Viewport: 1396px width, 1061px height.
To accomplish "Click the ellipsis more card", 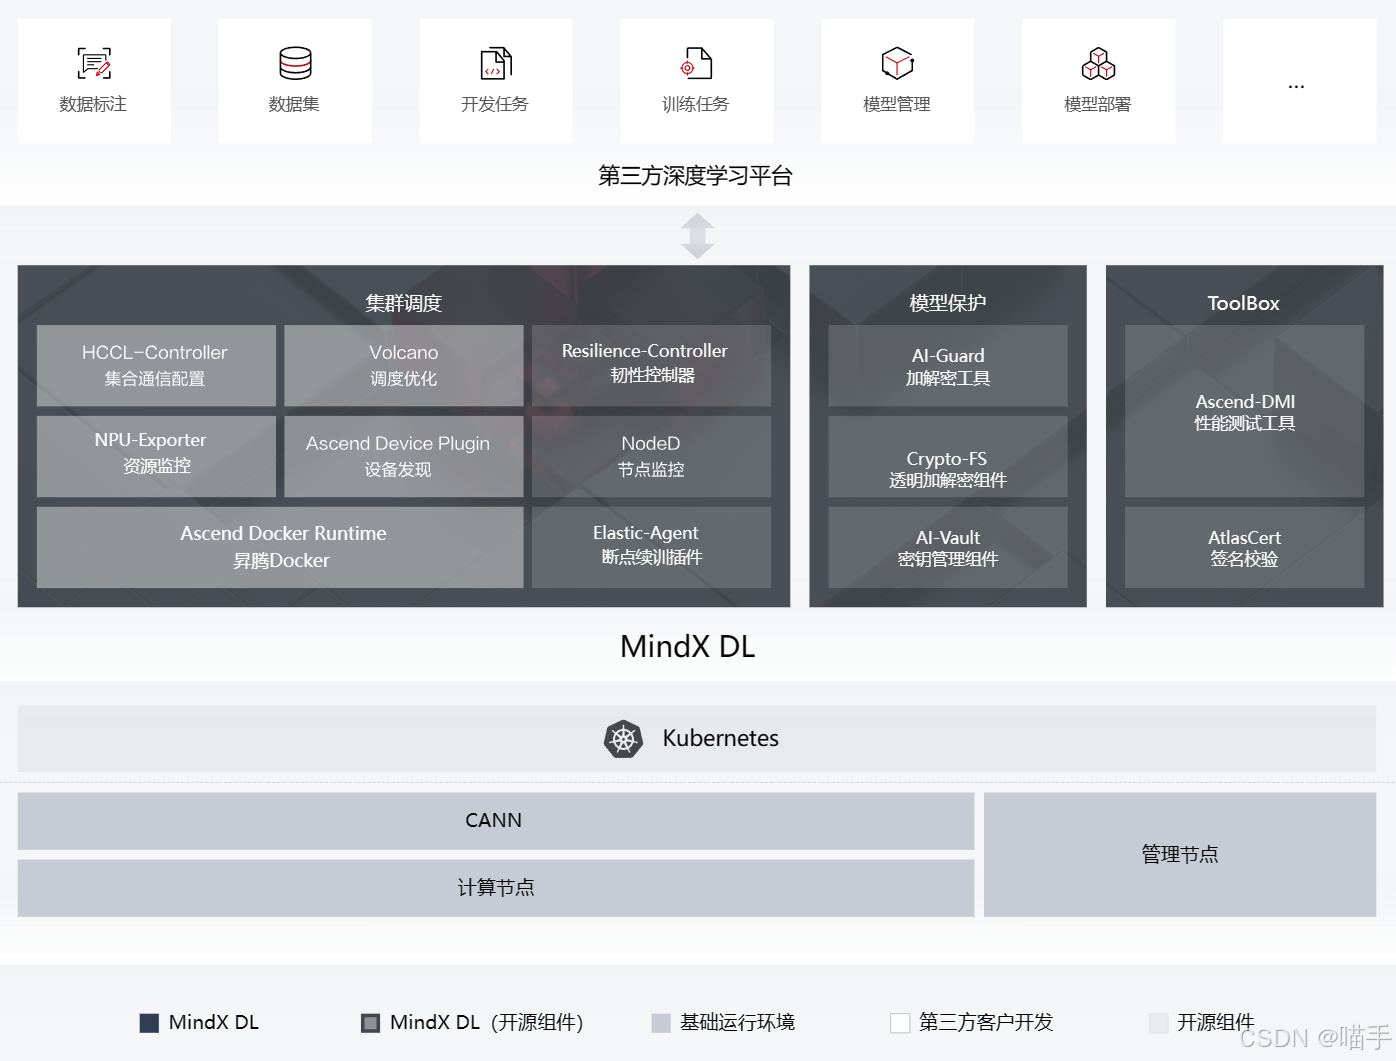I will pyautogui.click(x=1299, y=81).
